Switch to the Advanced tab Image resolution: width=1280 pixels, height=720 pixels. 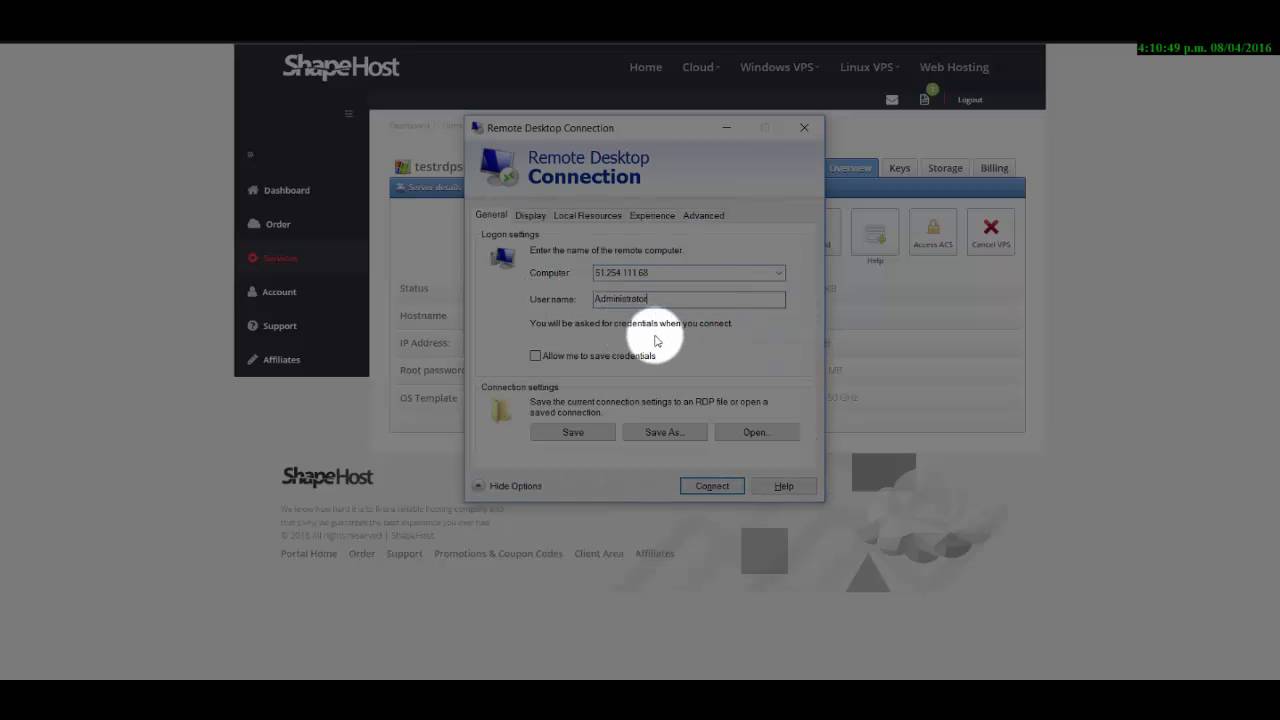[x=703, y=216]
